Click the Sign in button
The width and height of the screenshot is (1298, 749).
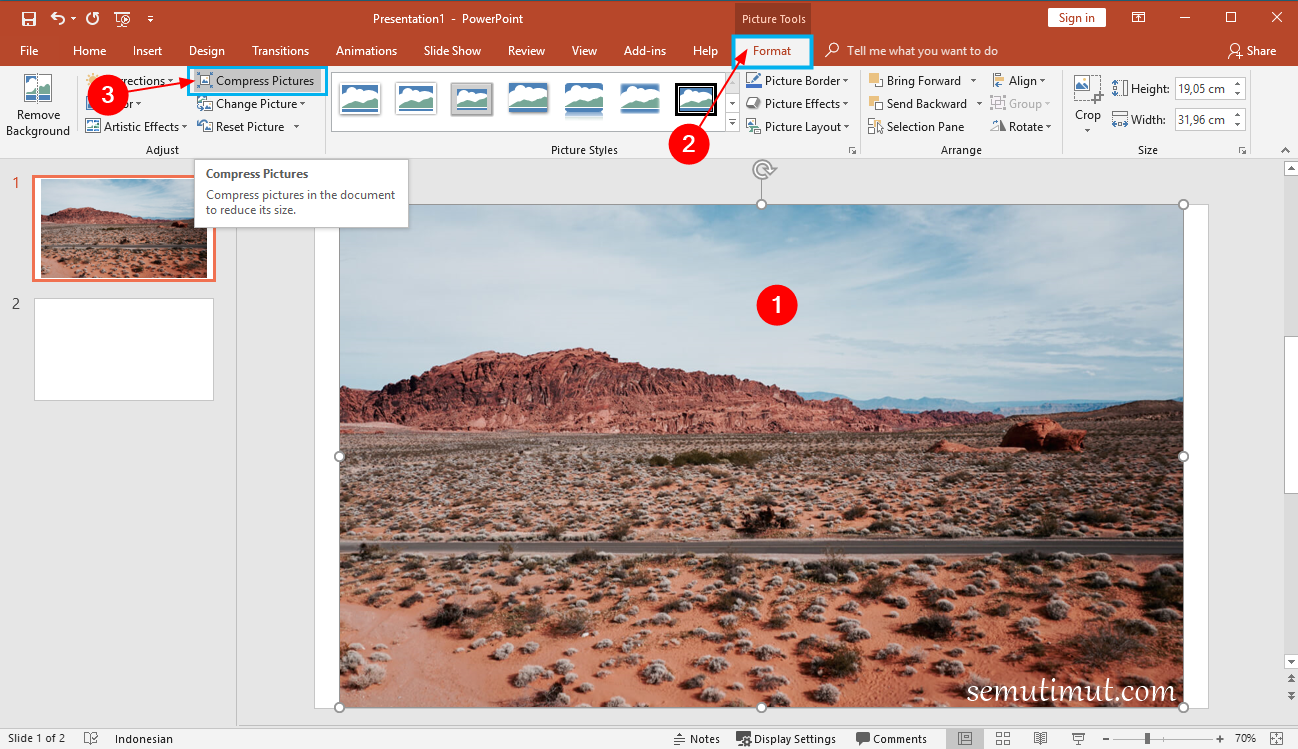pos(1076,18)
